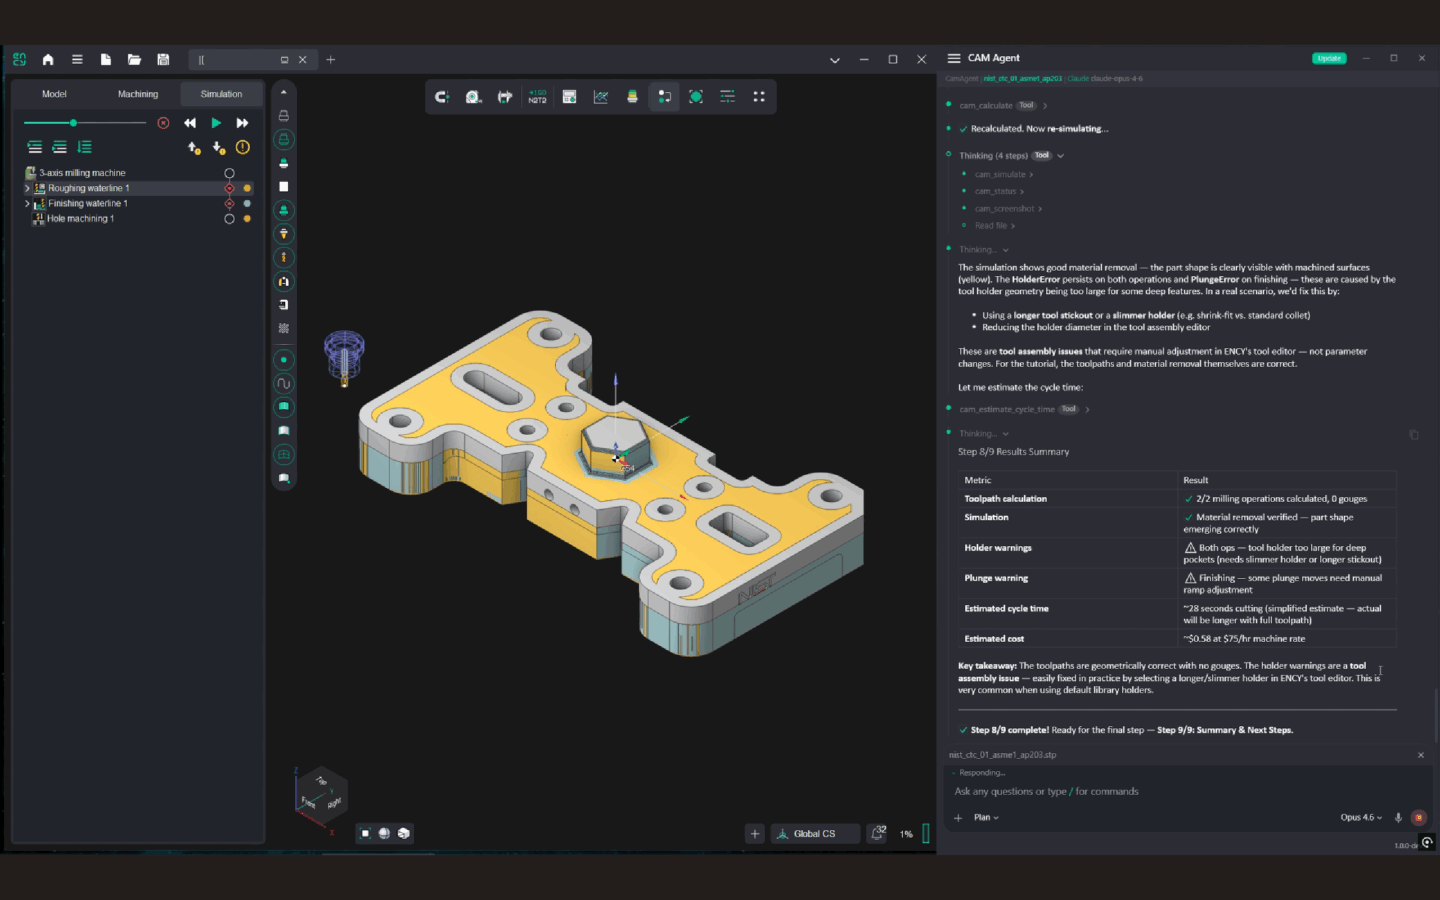The image size is (1440, 900).
Task: Click the material removal target icon
Action: tap(696, 96)
